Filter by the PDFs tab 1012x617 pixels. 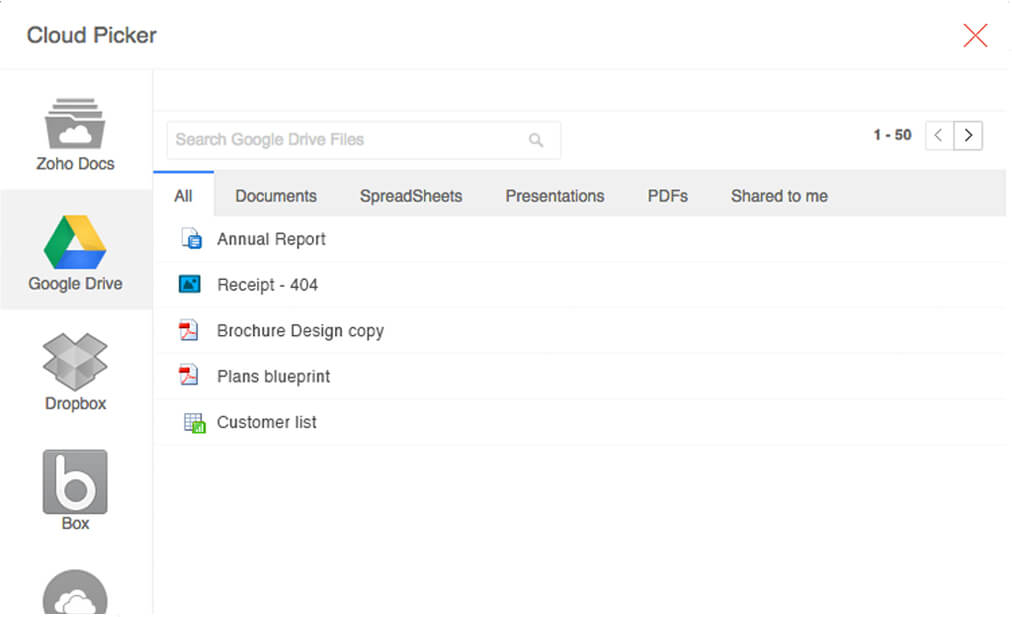tap(667, 196)
